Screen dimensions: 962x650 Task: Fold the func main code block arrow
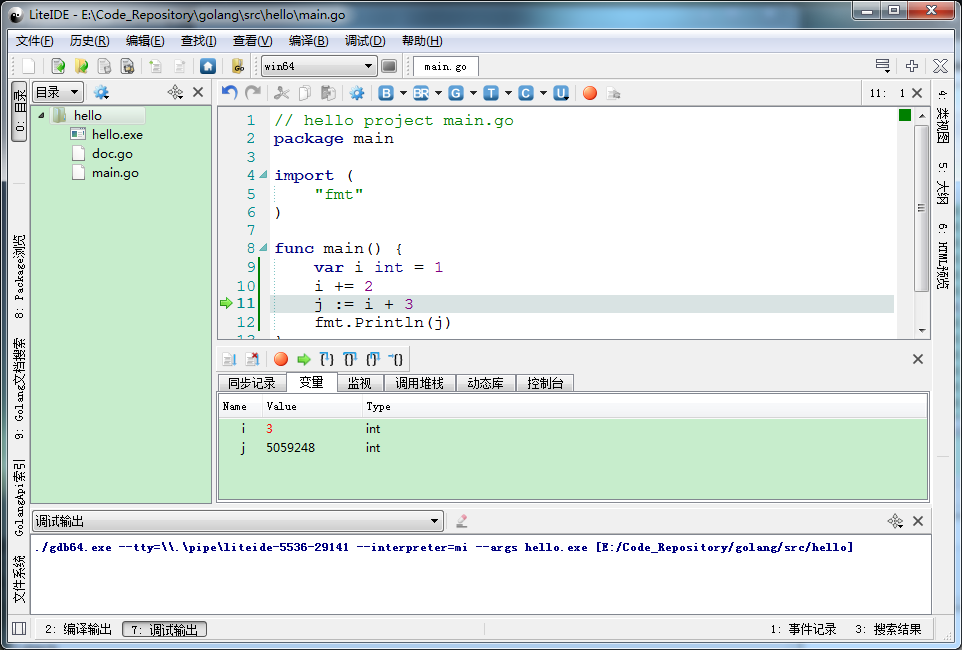(263, 248)
